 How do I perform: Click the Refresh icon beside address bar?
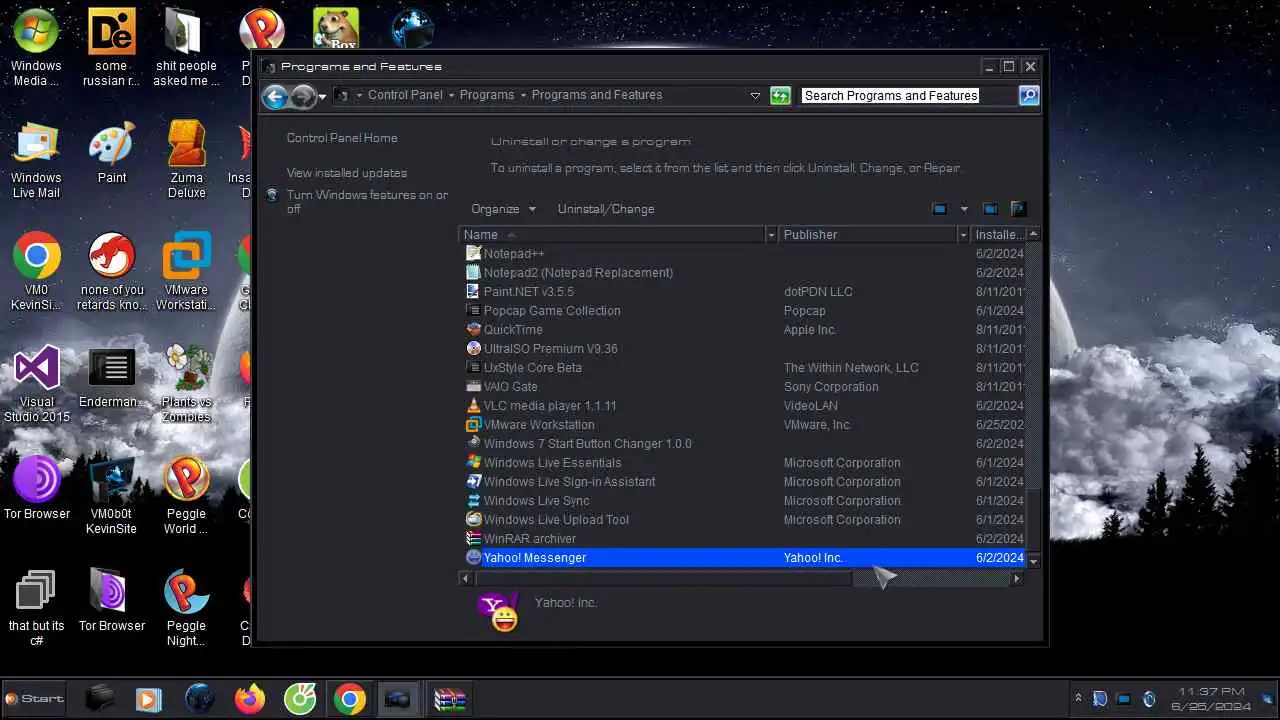click(x=781, y=96)
